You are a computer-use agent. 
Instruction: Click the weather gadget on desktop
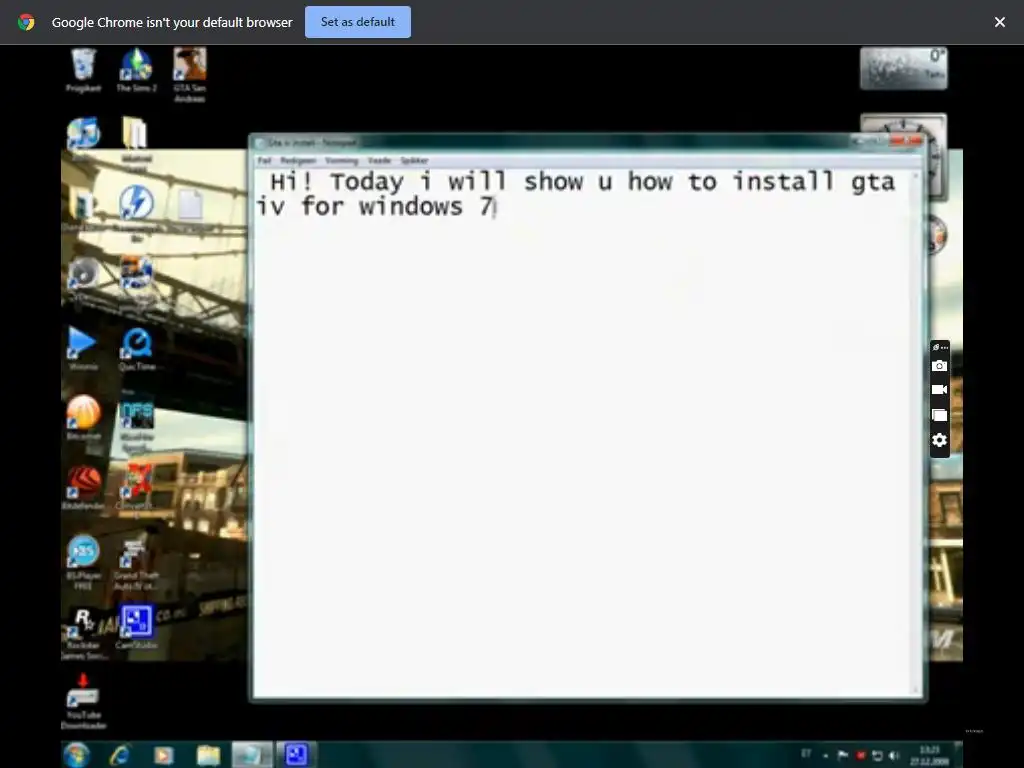click(903, 68)
